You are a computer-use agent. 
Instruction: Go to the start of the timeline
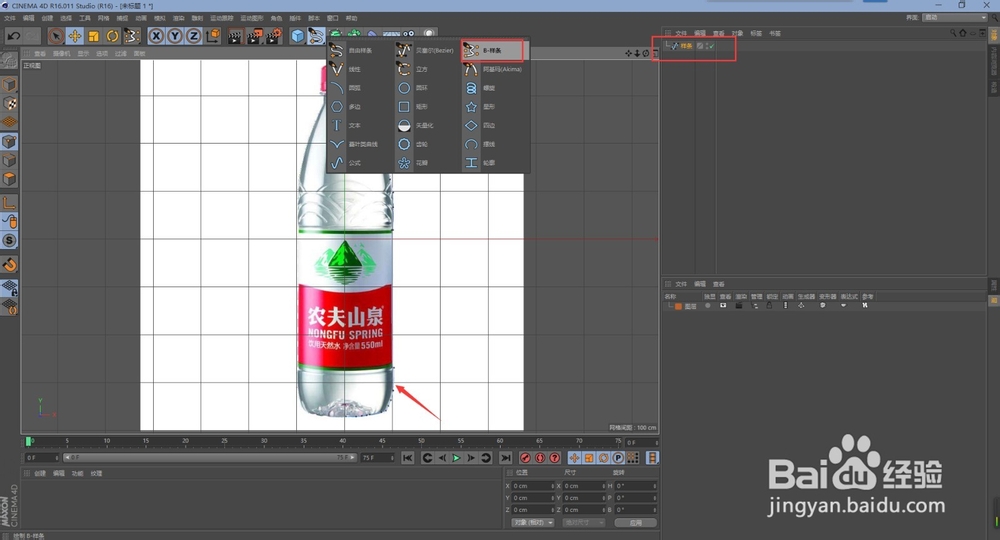pos(408,458)
